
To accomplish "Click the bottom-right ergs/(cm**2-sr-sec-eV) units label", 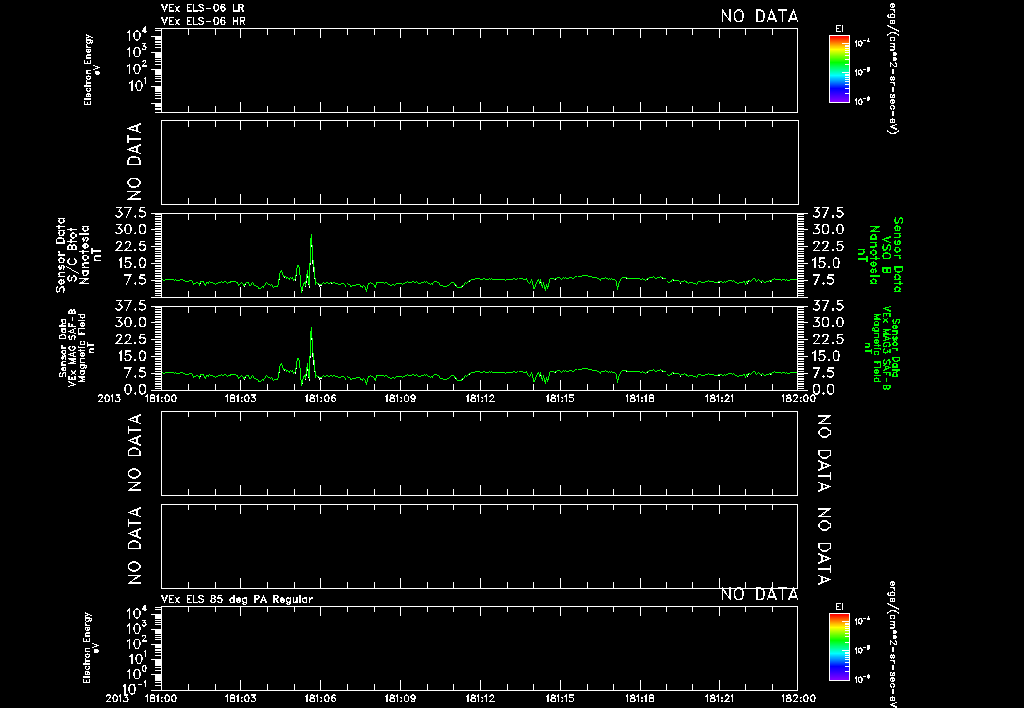I will click(x=893, y=645).
